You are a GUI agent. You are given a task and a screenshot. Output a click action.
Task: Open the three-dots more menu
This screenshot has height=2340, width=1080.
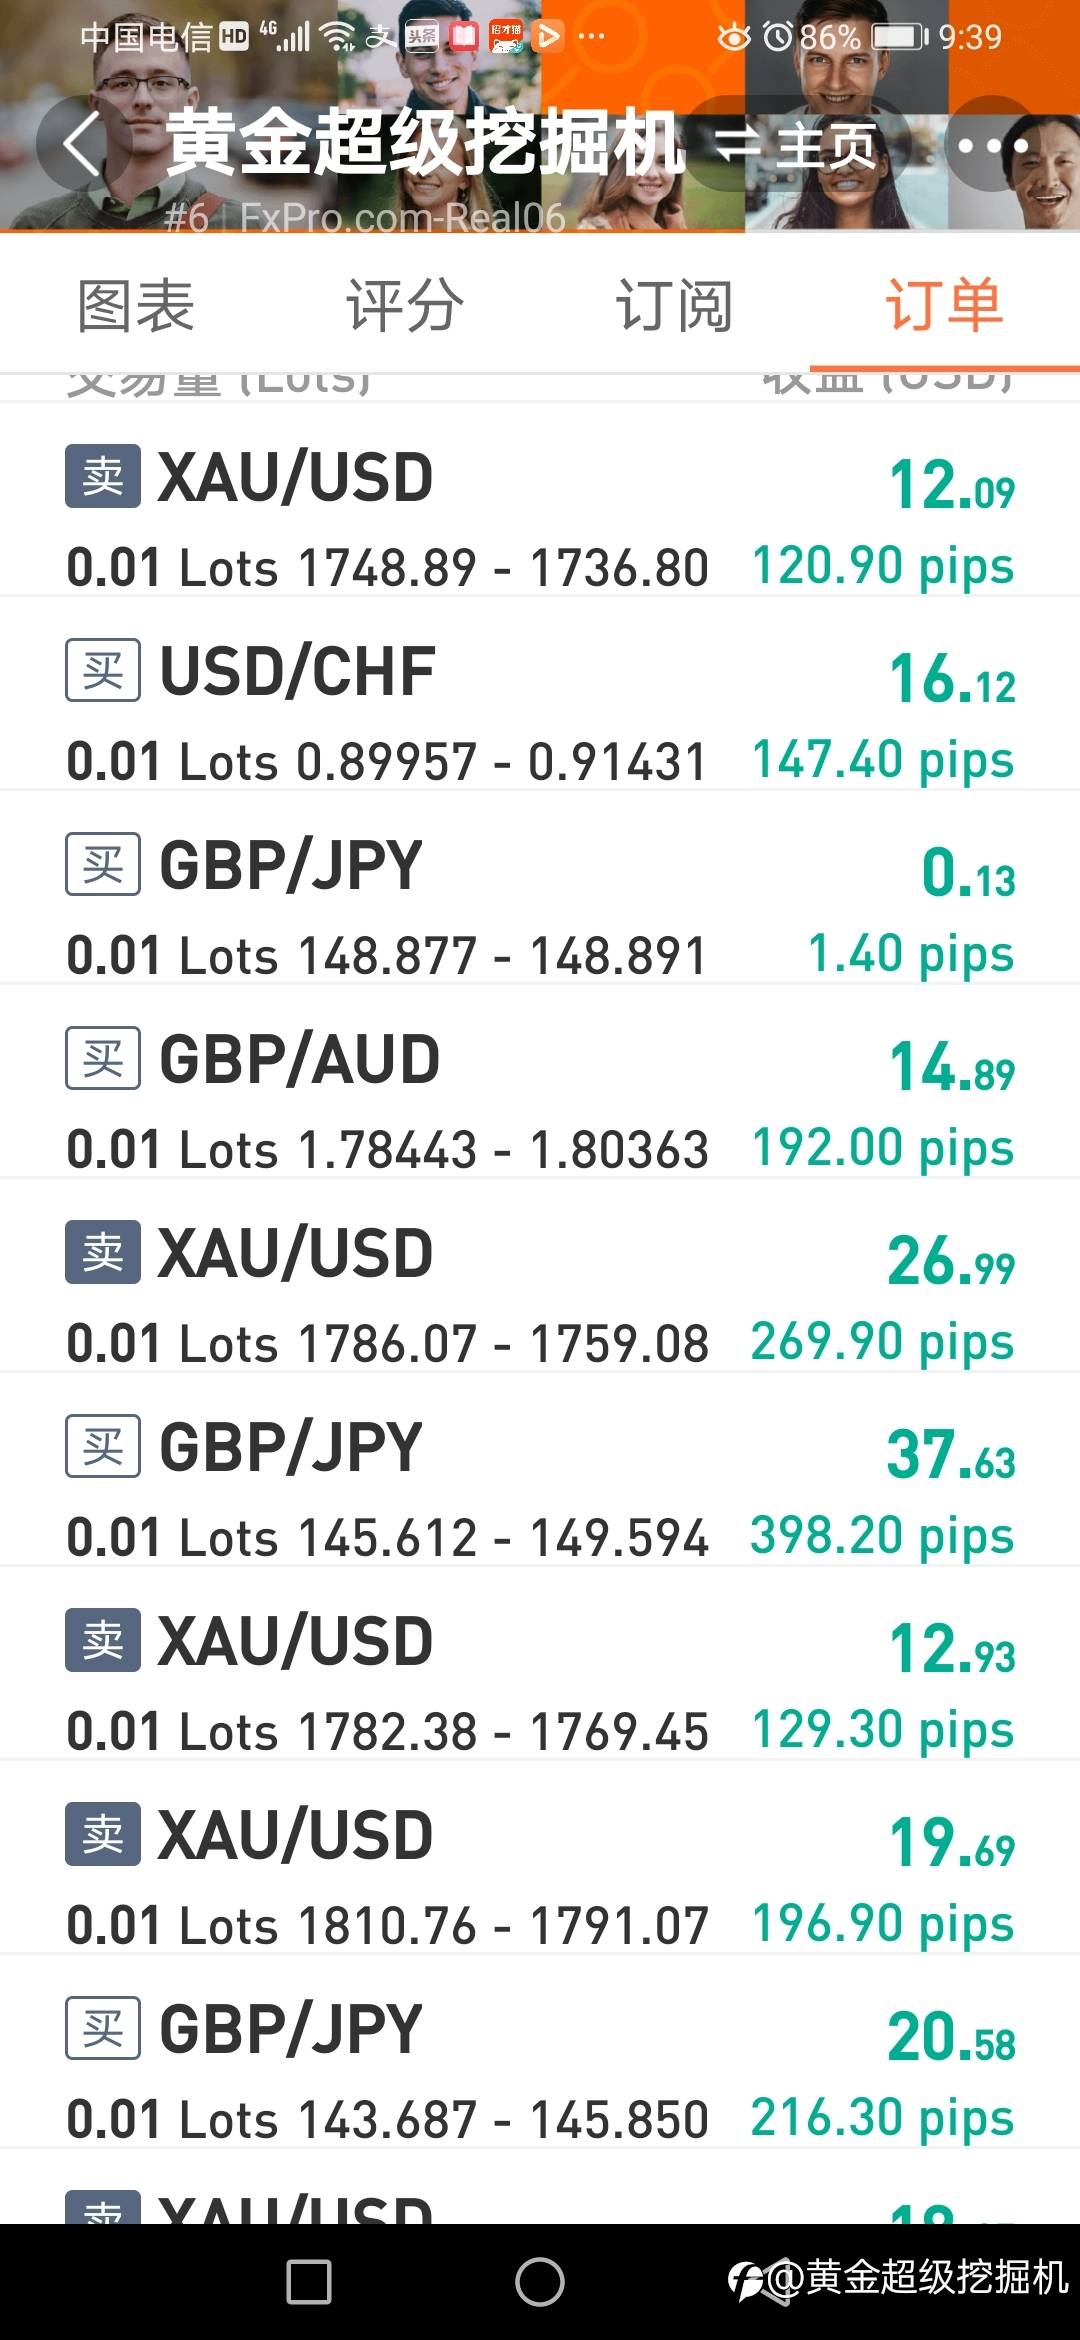pyautogui.click(x=992, y=146)
